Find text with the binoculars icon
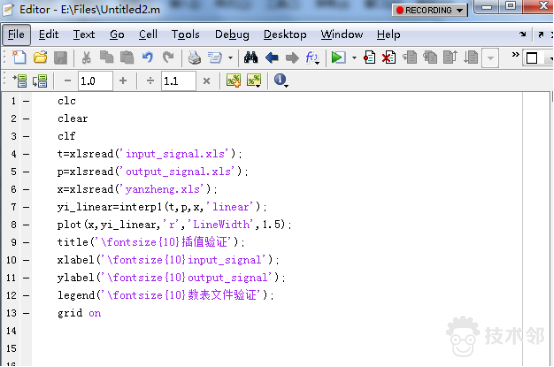Screen dimensions: 554x367 [x=251, y=57]
